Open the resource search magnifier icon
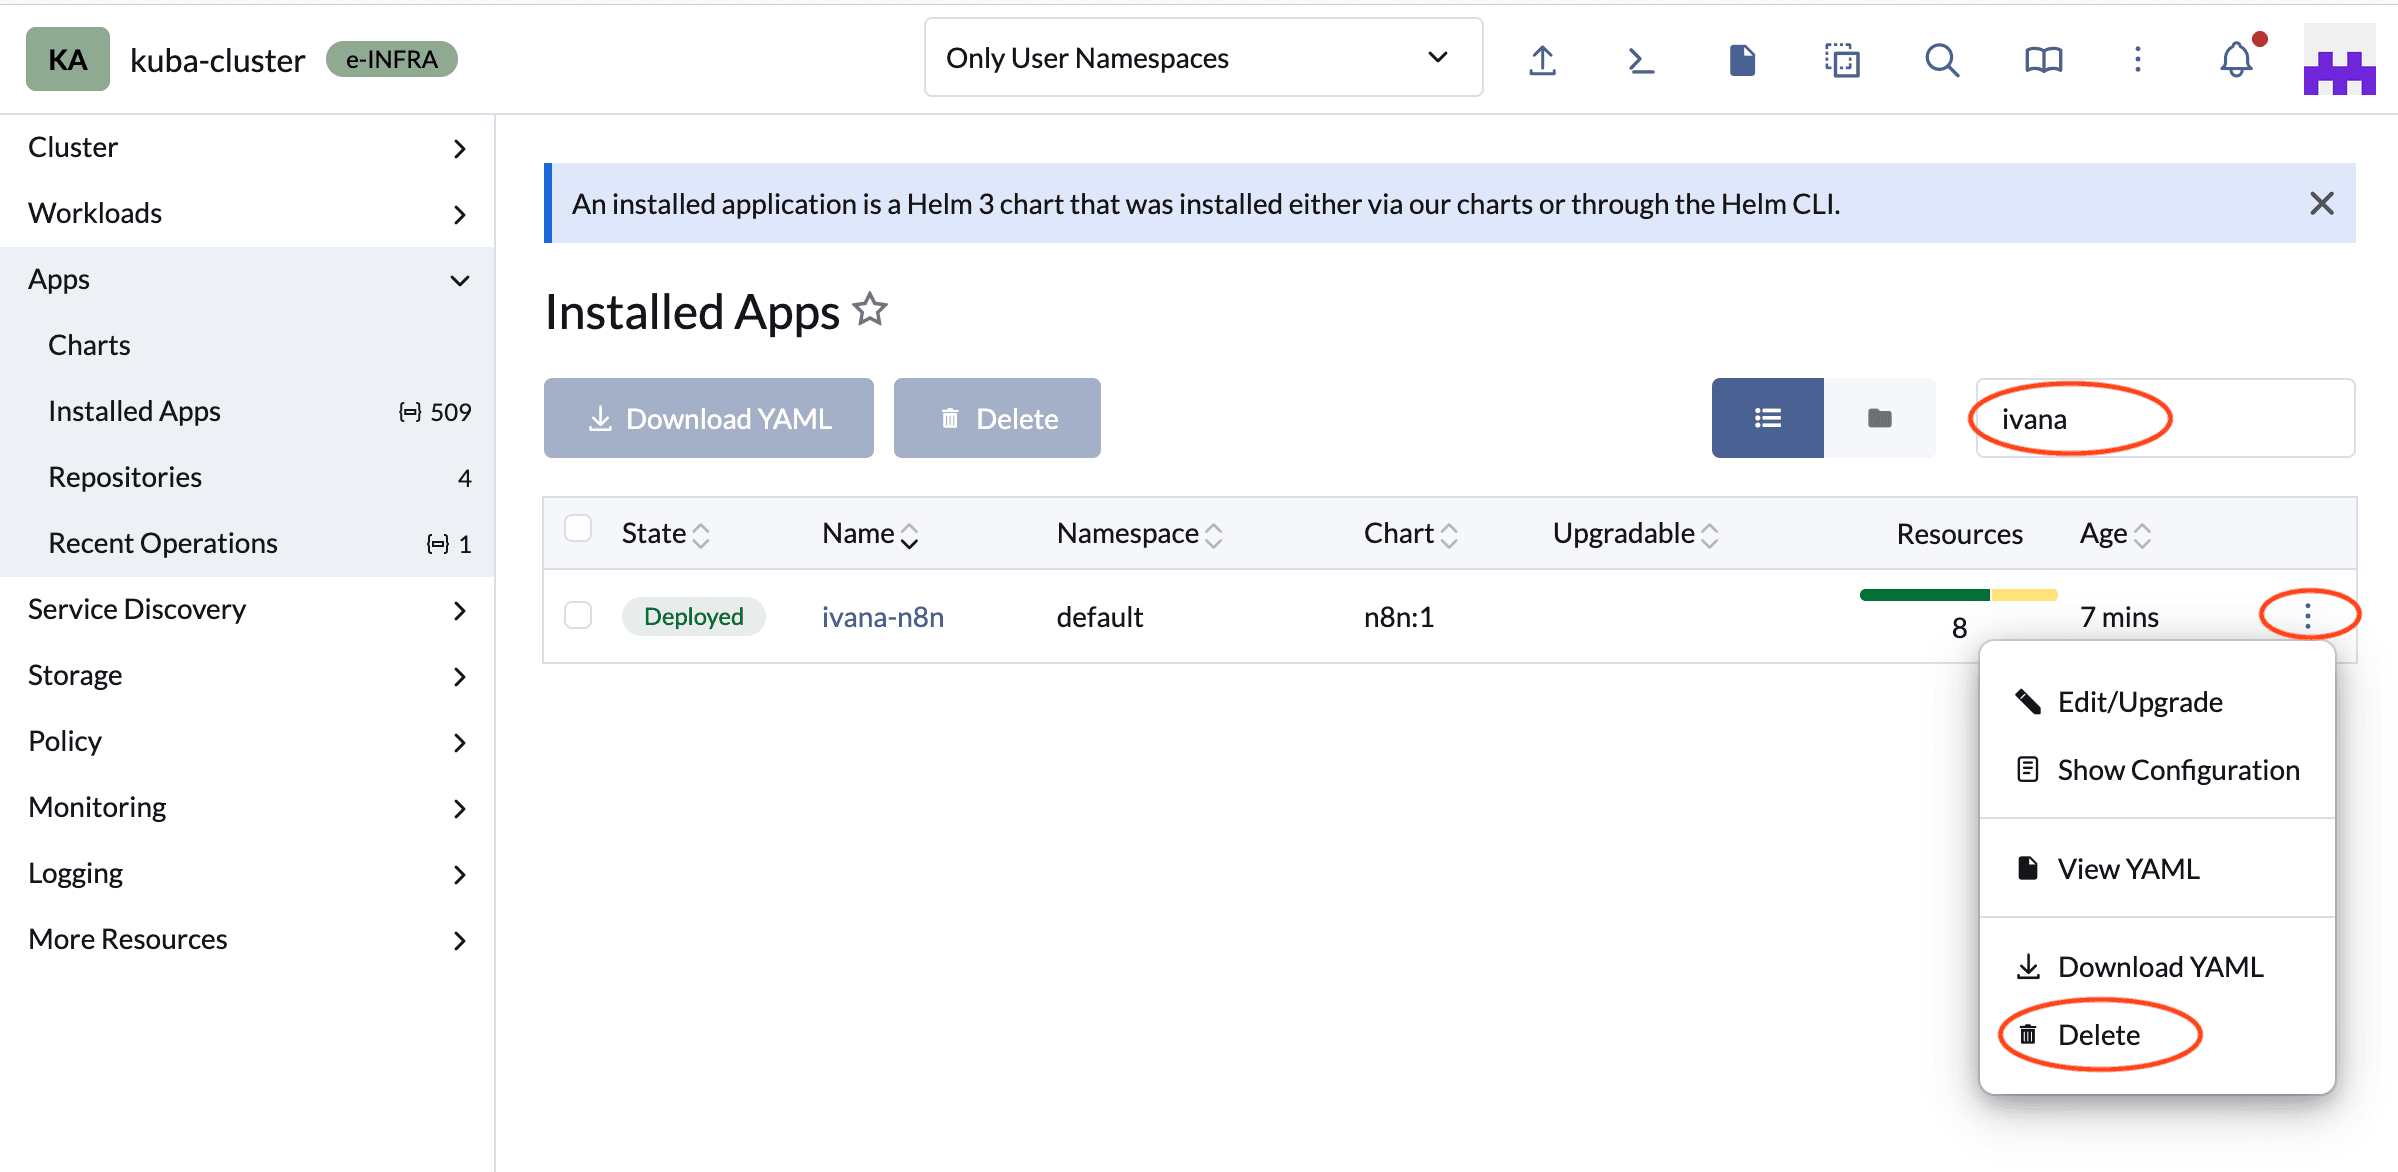2398x1172 pixels. click(x=1941, y=60)
